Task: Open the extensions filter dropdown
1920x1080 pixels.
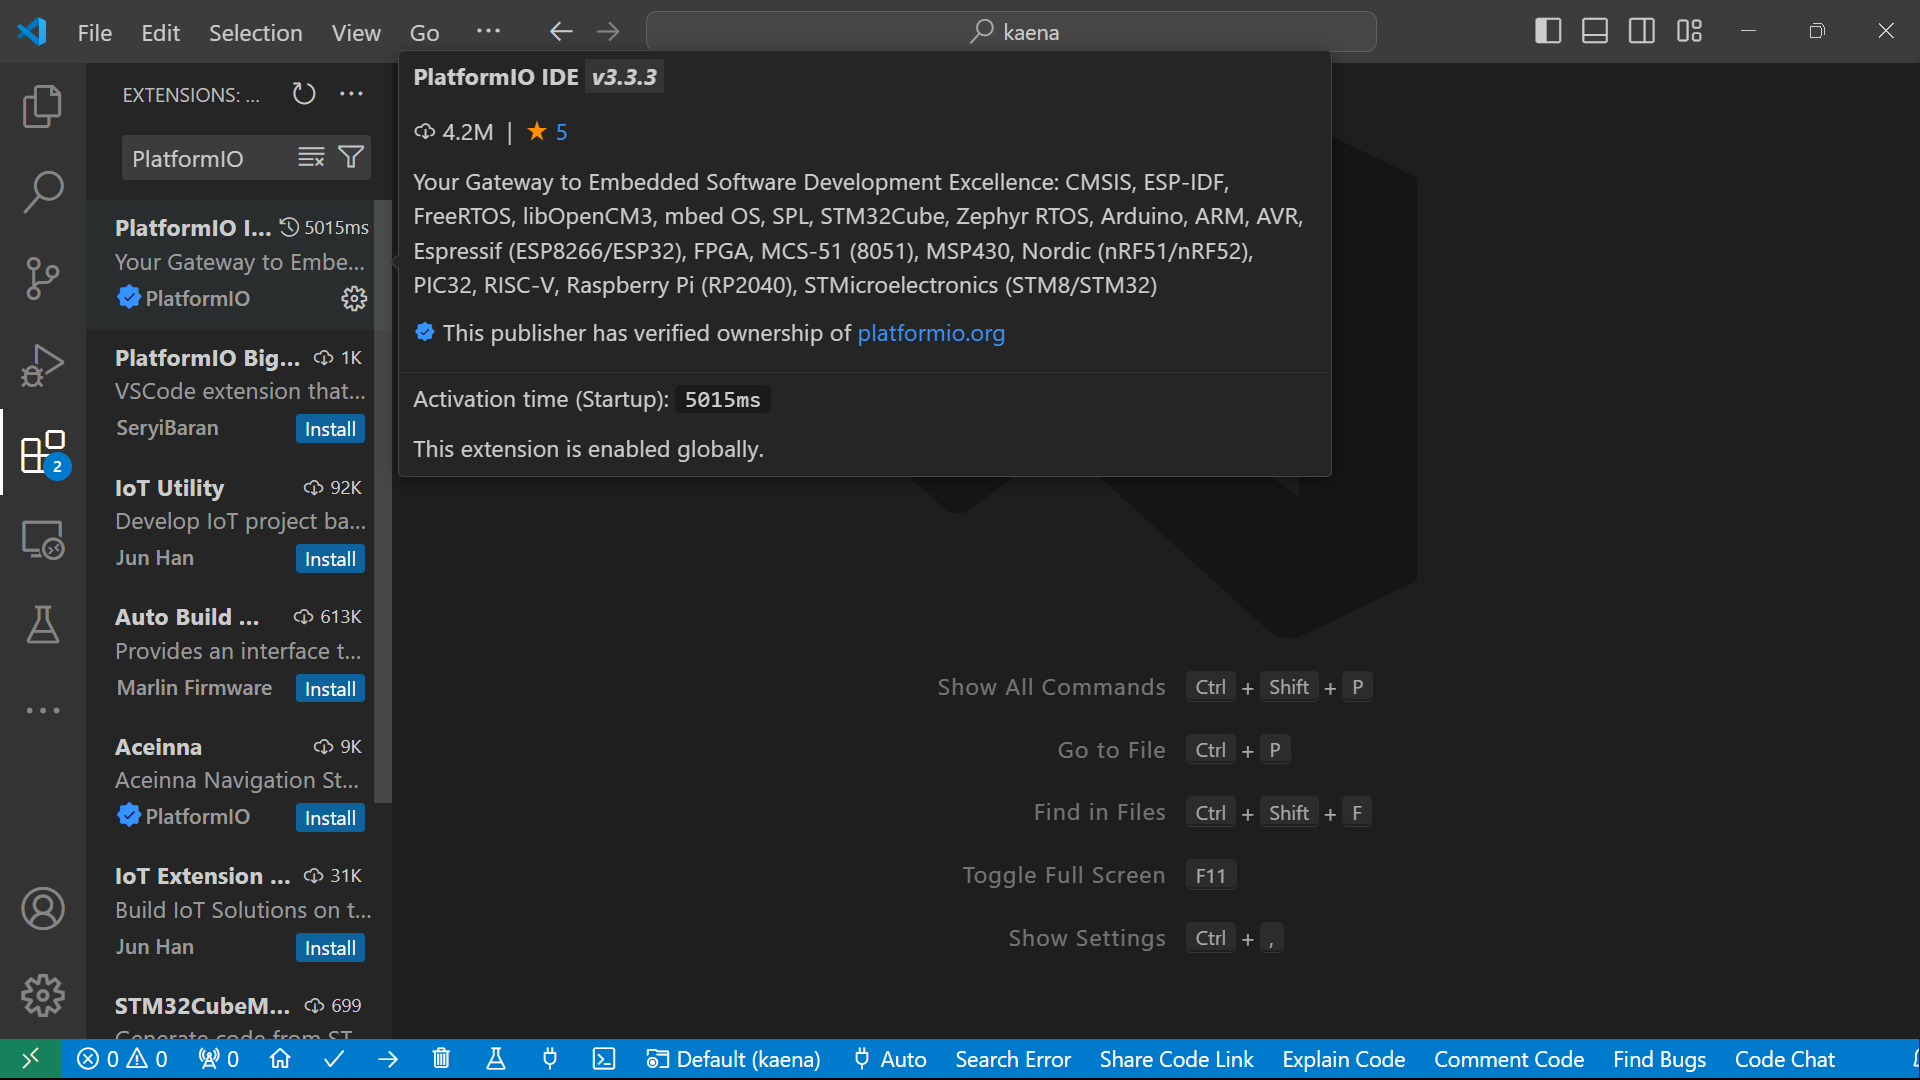Action: (x=351, y=158)
